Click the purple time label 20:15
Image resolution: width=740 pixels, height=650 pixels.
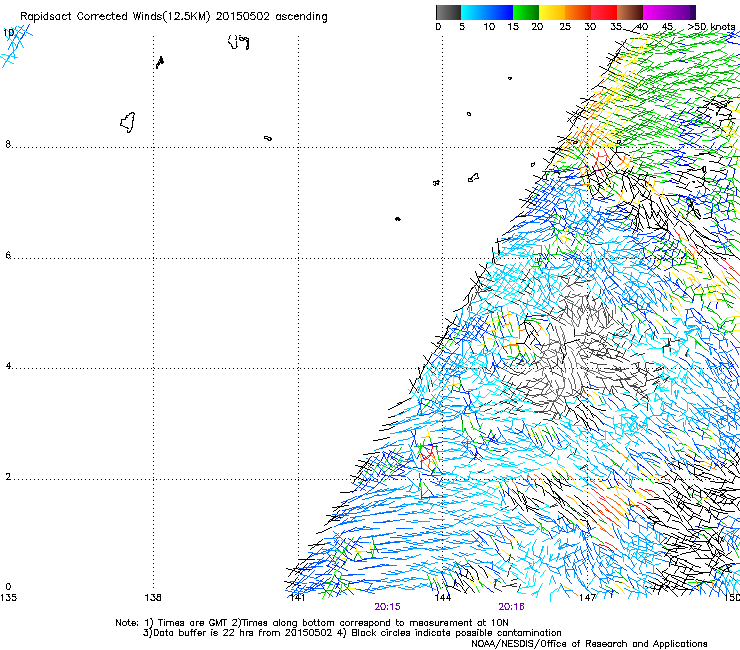click(387, 607)
